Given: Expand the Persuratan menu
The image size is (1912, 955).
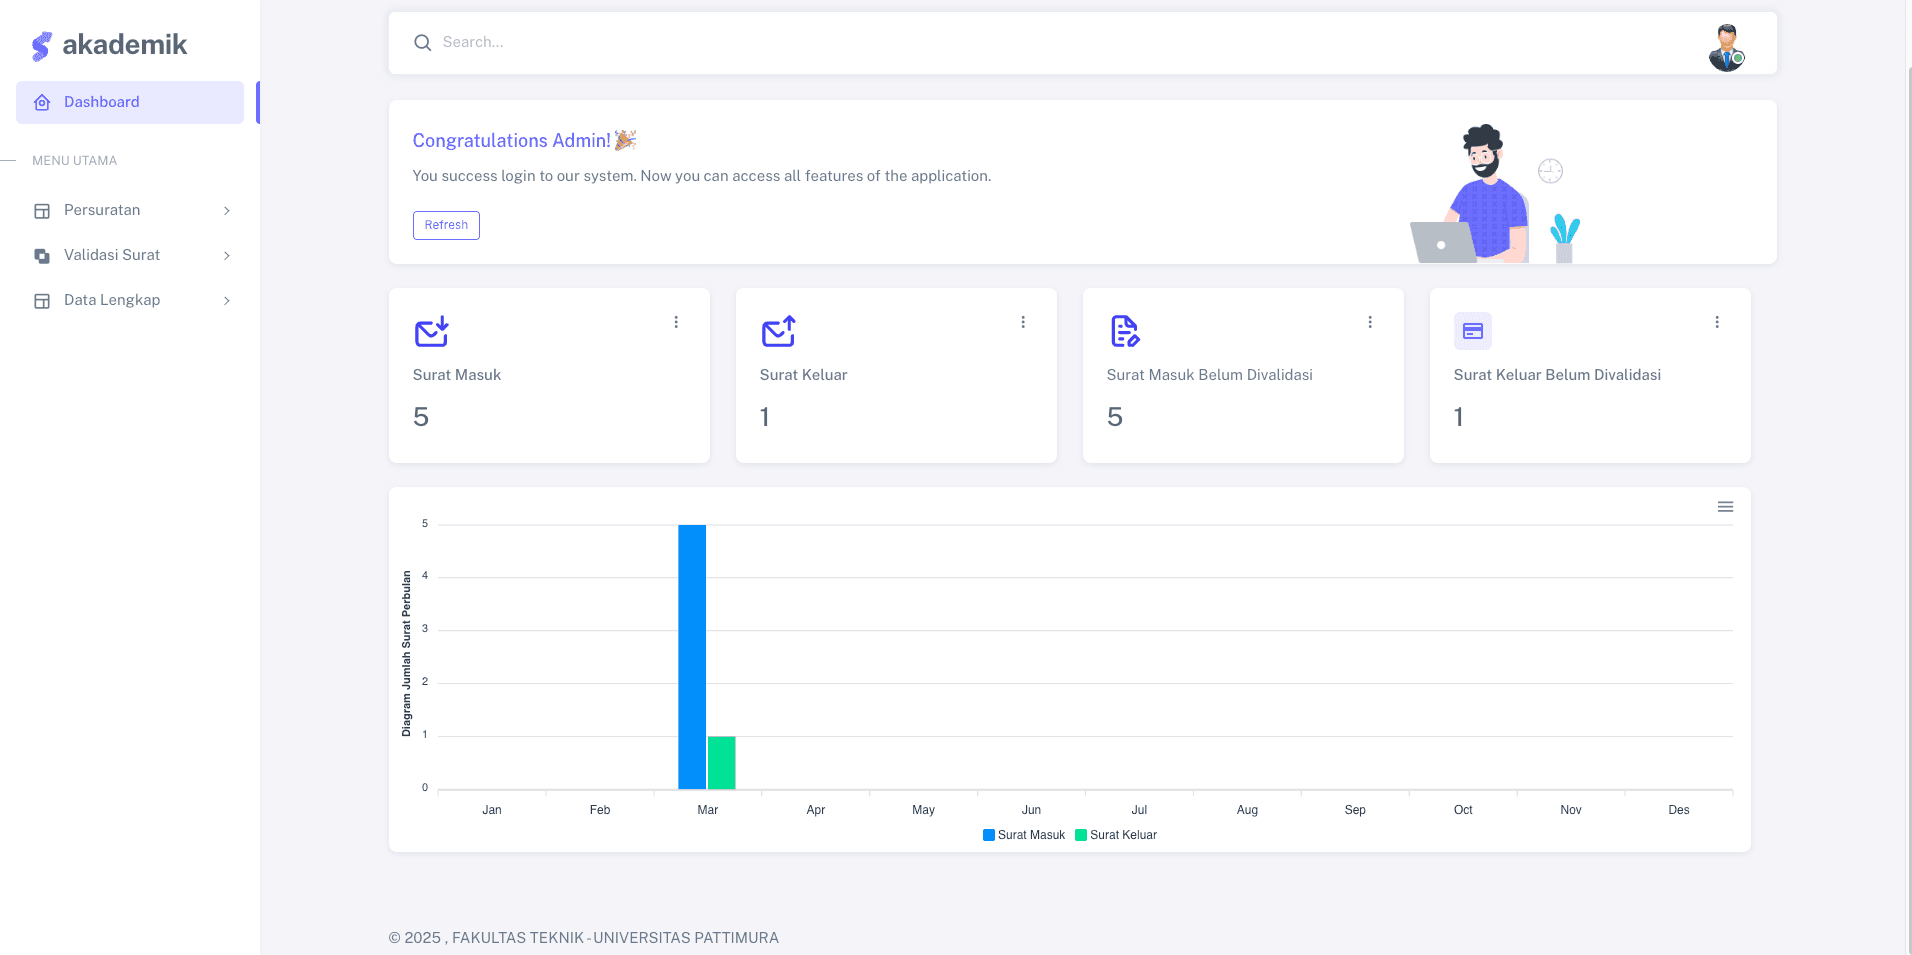Looking at the screenshot, I should (130, 210).
